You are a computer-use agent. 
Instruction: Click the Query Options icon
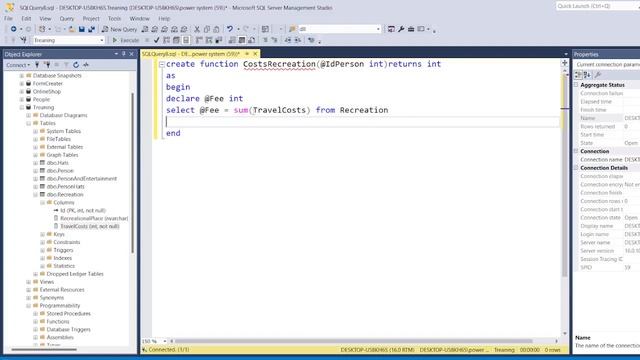coord(176,40)
